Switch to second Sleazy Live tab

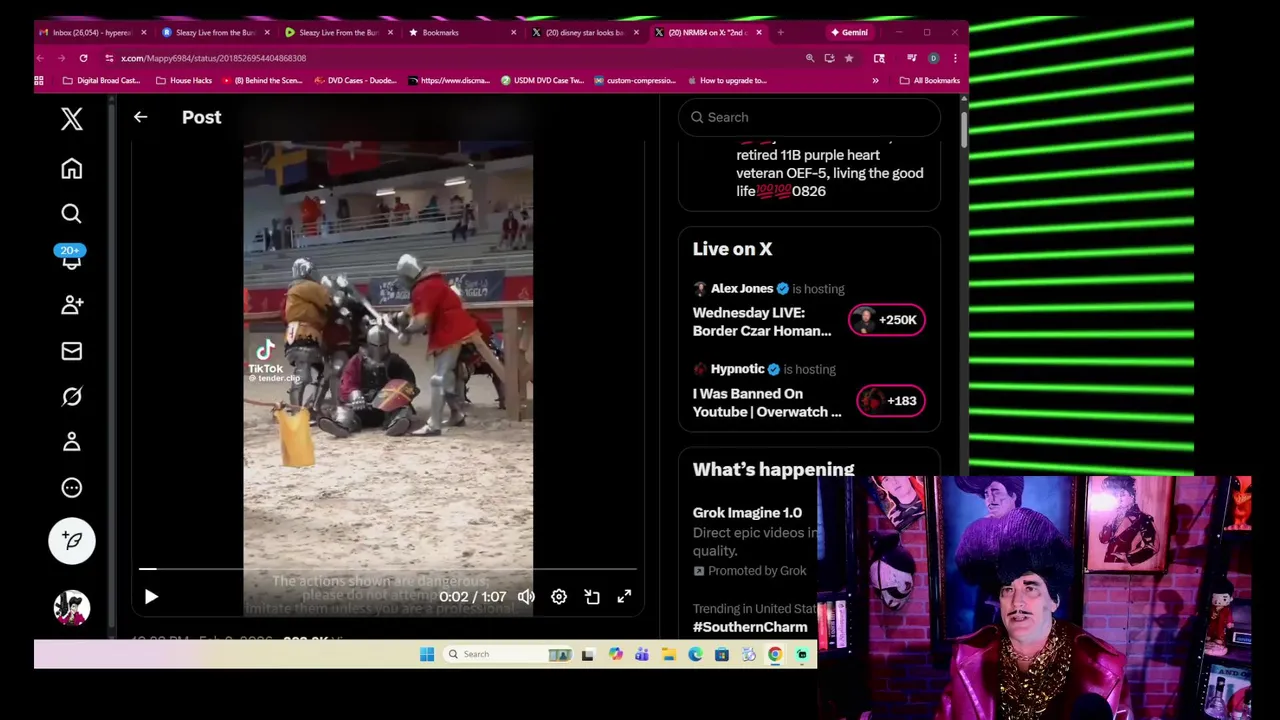tap(338, 32)
